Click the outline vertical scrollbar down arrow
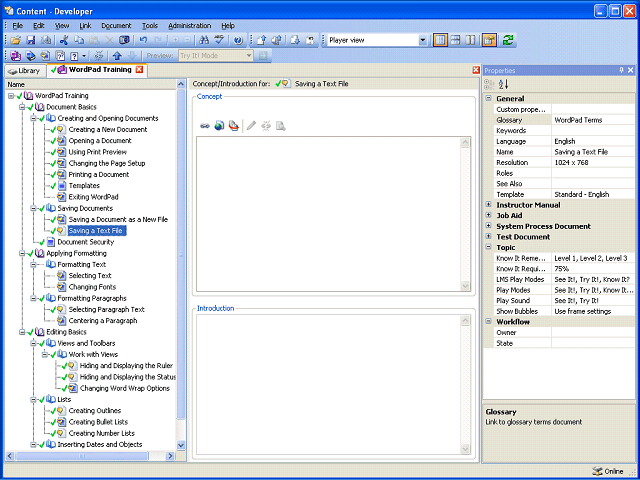This screenshot has height=480, width=640. pyautogui.click(x=181, y=445)
